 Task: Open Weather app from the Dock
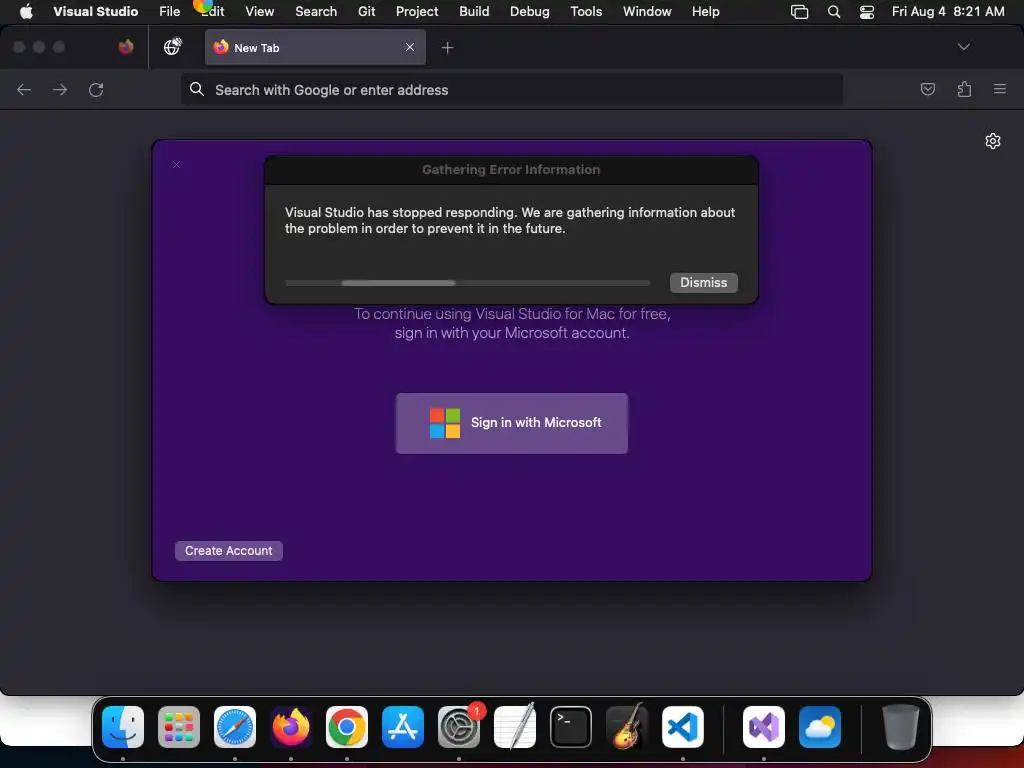[820, 726]
